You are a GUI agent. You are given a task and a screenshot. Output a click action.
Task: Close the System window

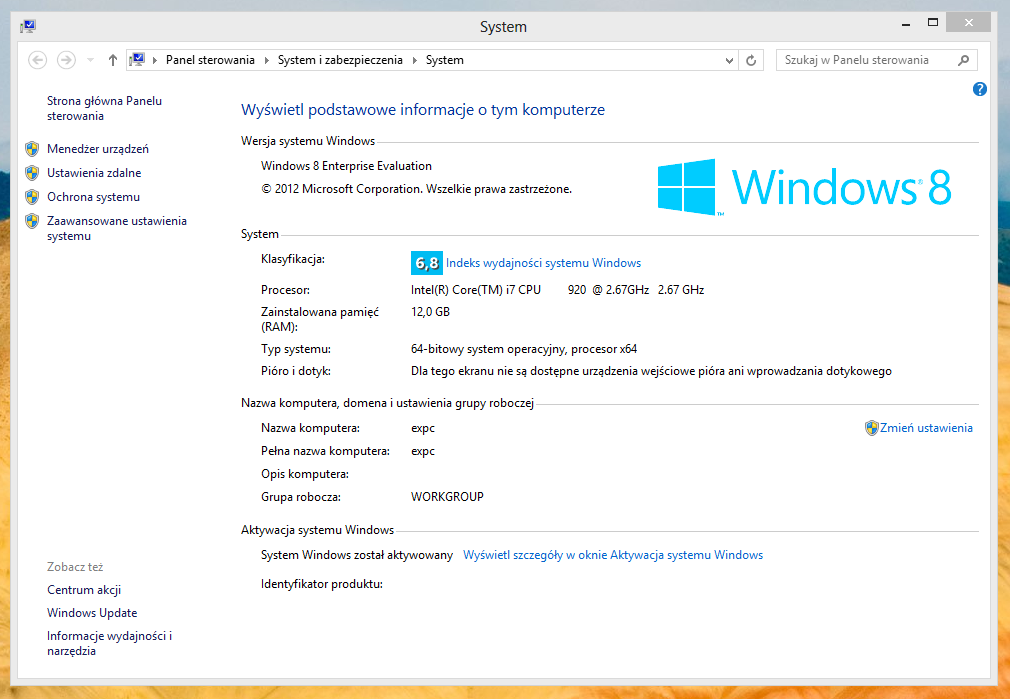click(968, 23)
